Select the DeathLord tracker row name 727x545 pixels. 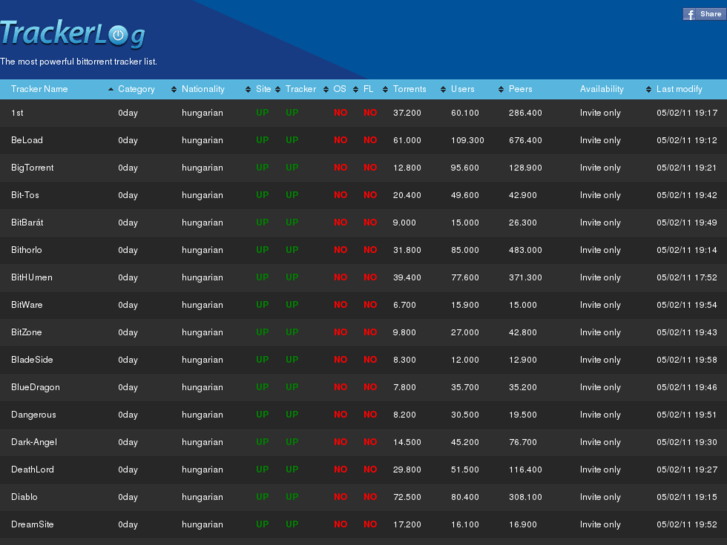tap(32, 469)
